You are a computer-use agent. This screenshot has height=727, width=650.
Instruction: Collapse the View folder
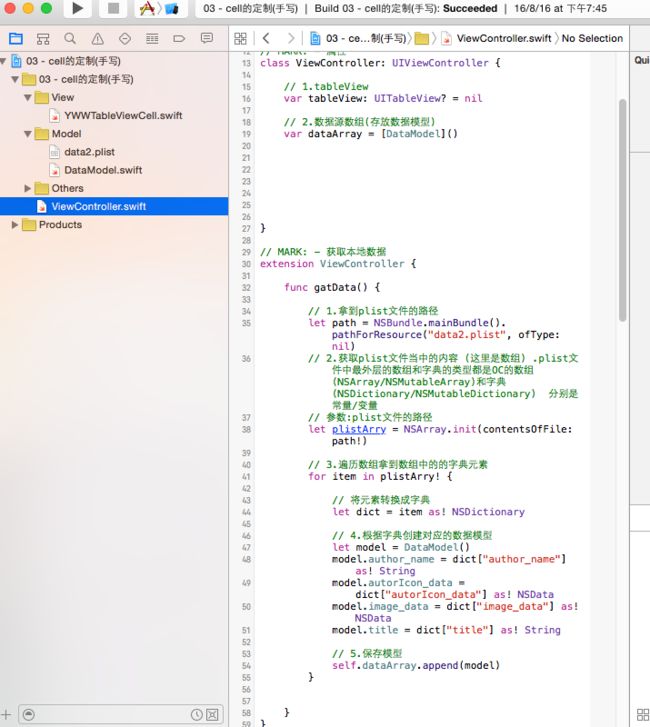[28, 97]
